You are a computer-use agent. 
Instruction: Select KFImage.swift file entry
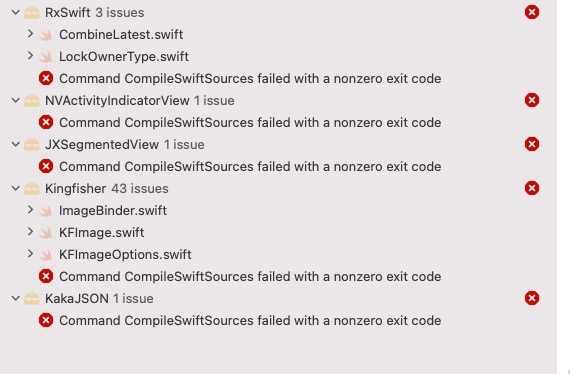tap(101, 233)
